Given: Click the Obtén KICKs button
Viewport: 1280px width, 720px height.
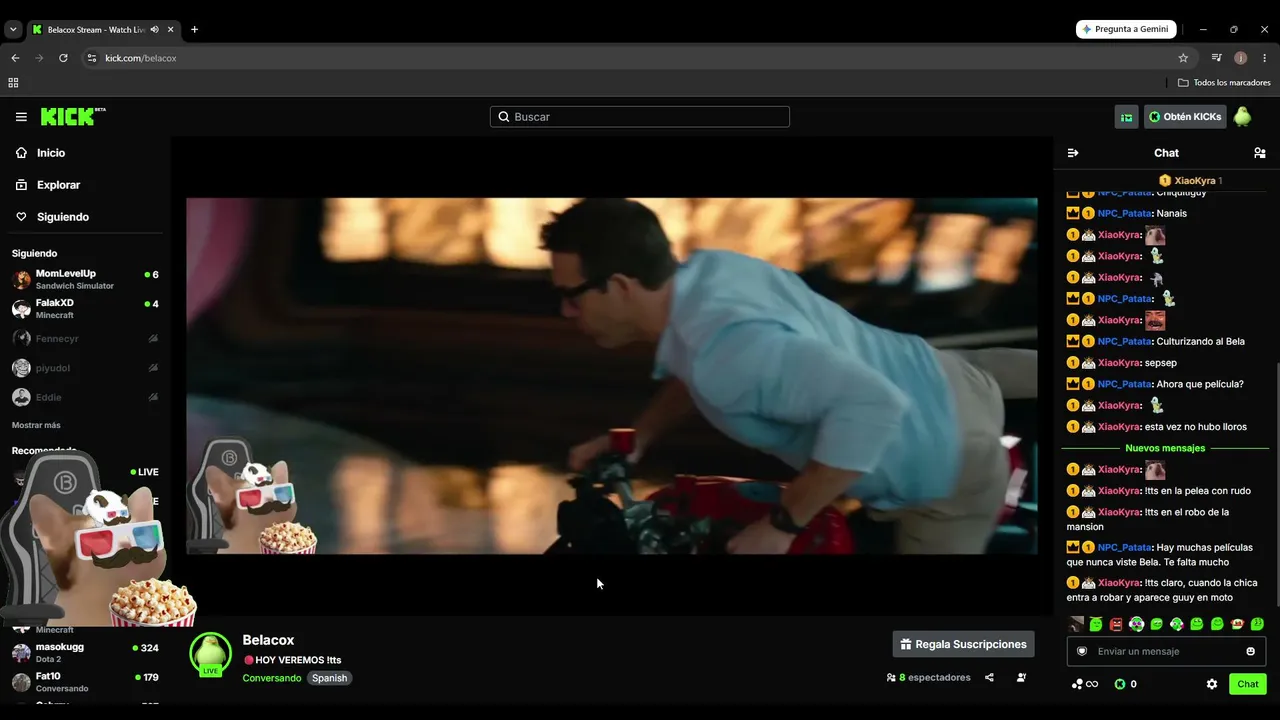Looking at the screenshot, I should click(x=1185, y=117).
